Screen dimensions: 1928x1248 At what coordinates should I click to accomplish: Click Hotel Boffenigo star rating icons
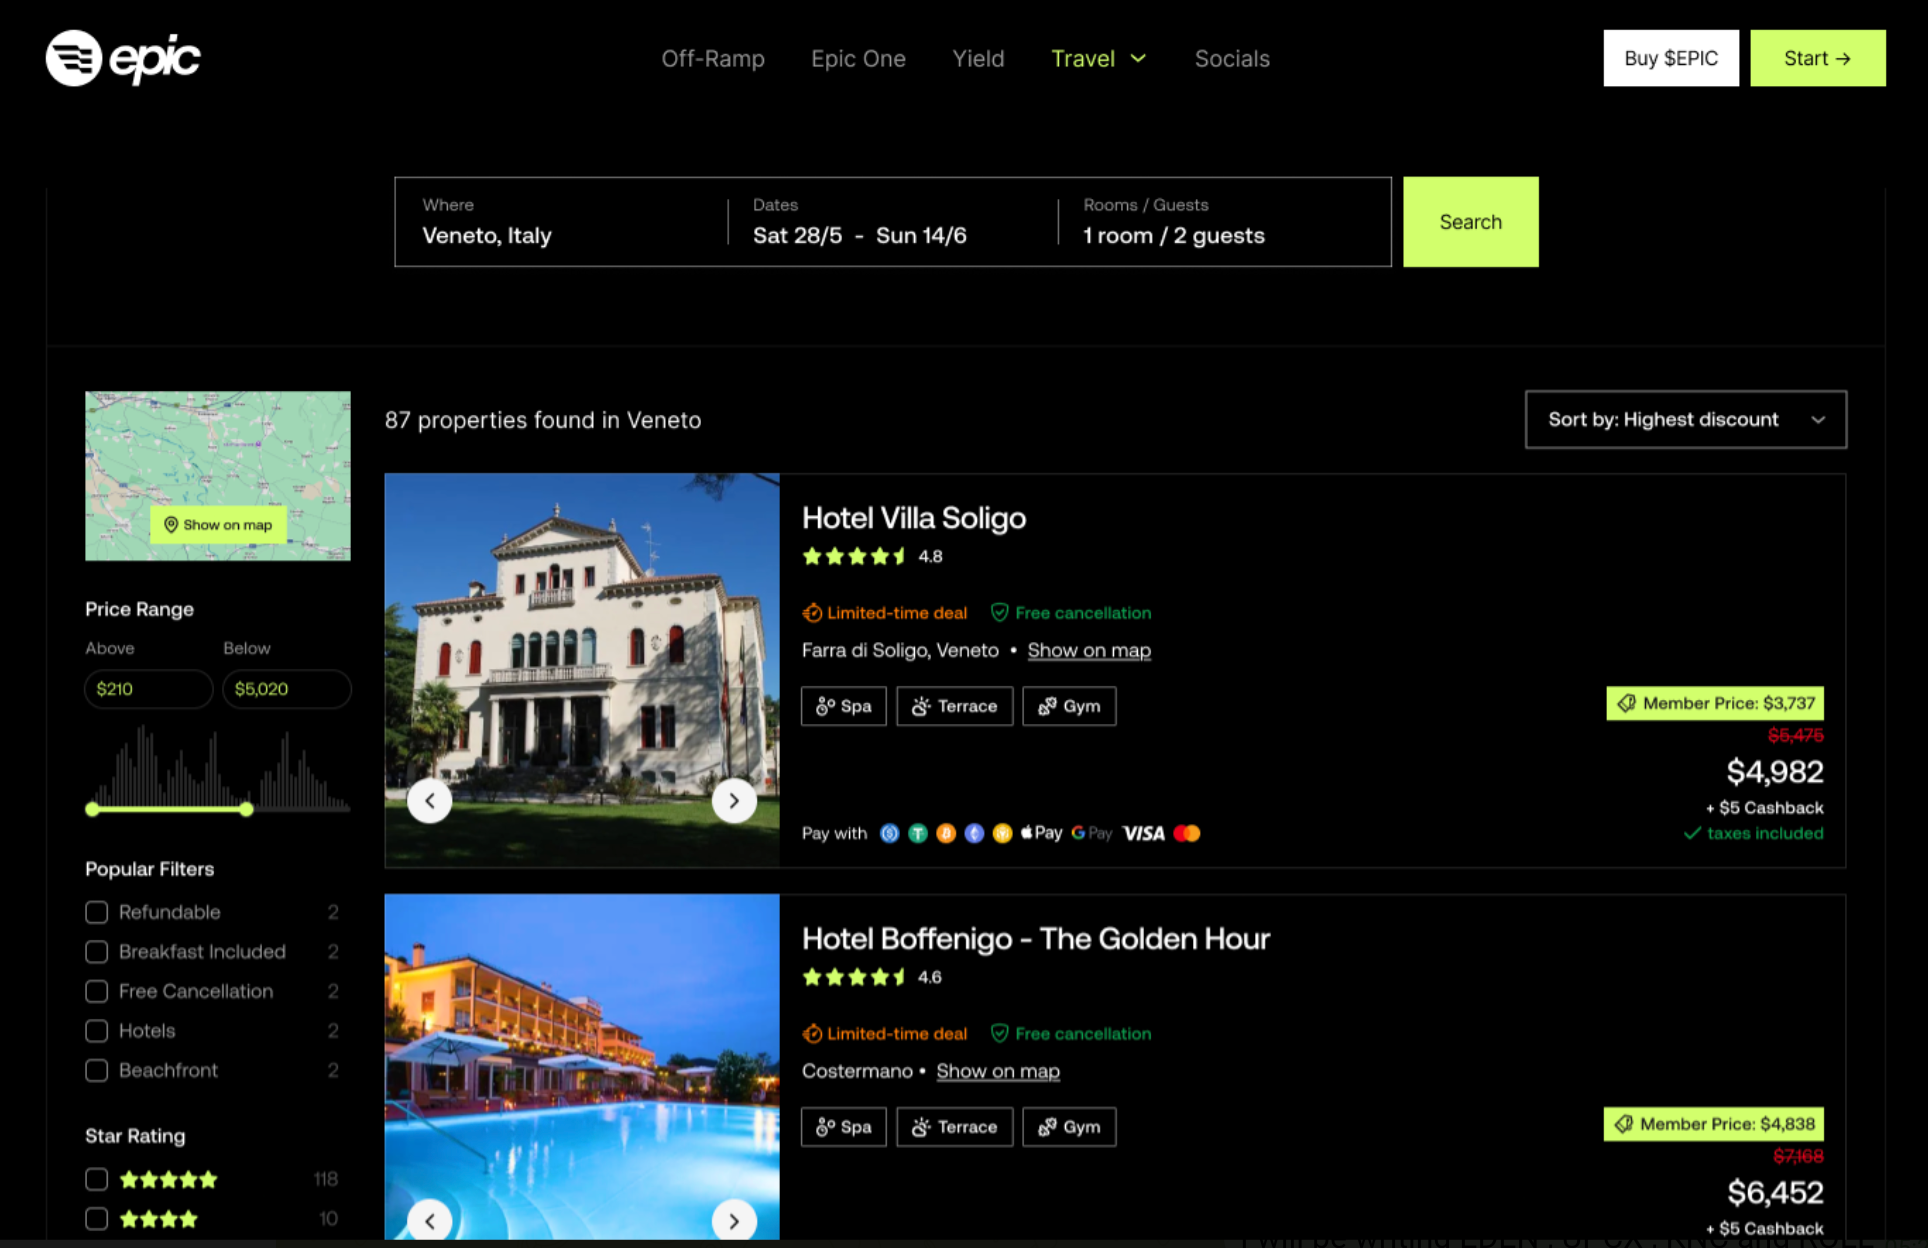tap(854, 977)
